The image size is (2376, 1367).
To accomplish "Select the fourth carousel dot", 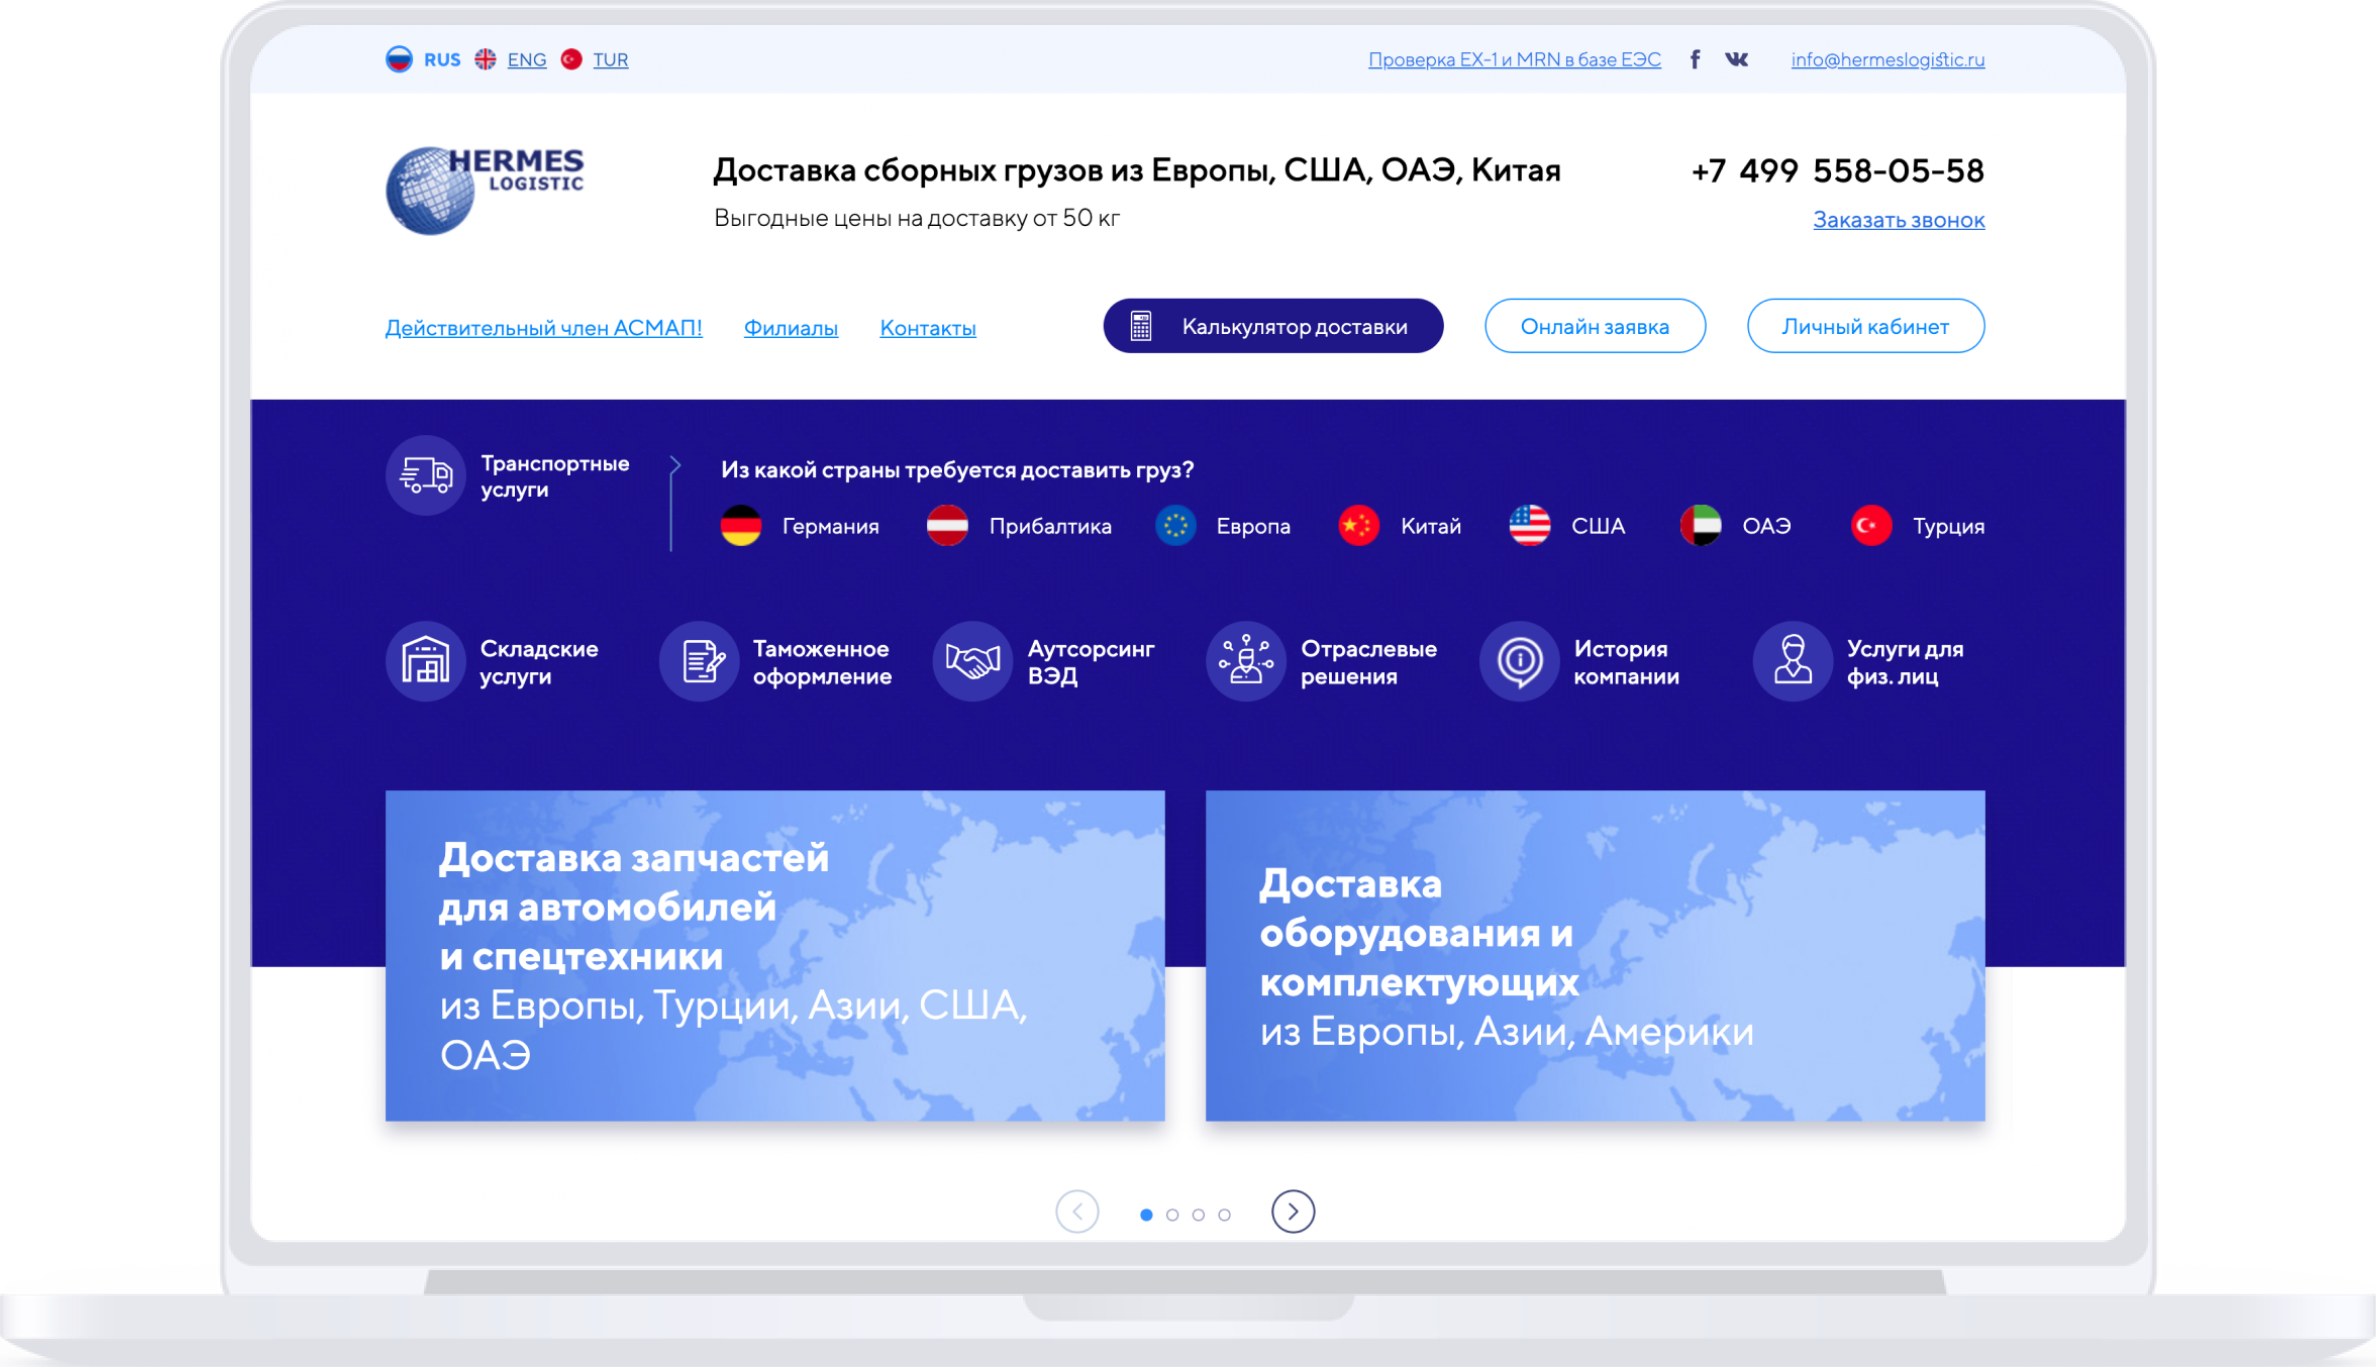I will click(1224, 1215).
